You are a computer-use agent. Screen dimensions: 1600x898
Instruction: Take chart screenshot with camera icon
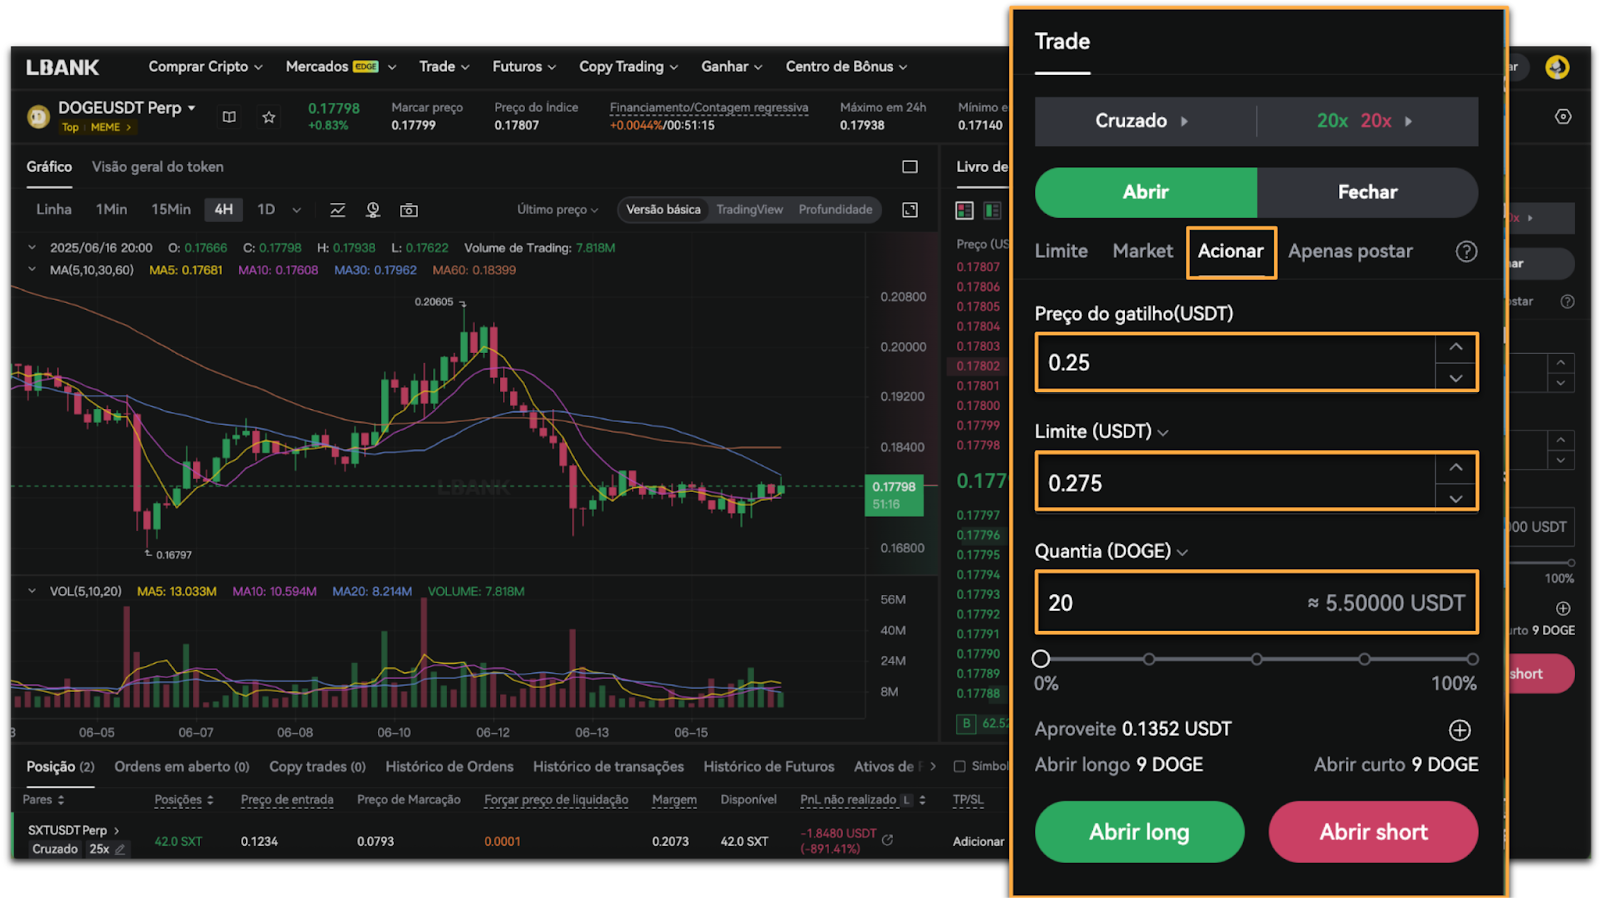(409, 210)
